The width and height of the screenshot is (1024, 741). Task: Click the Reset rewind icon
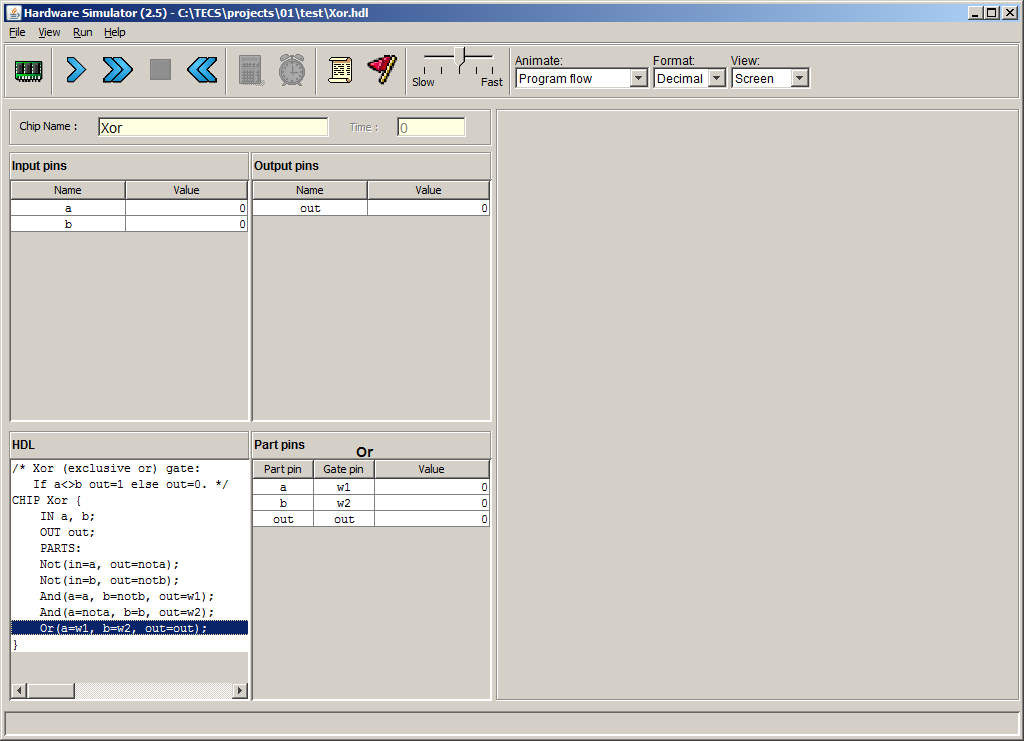(202, 70)
